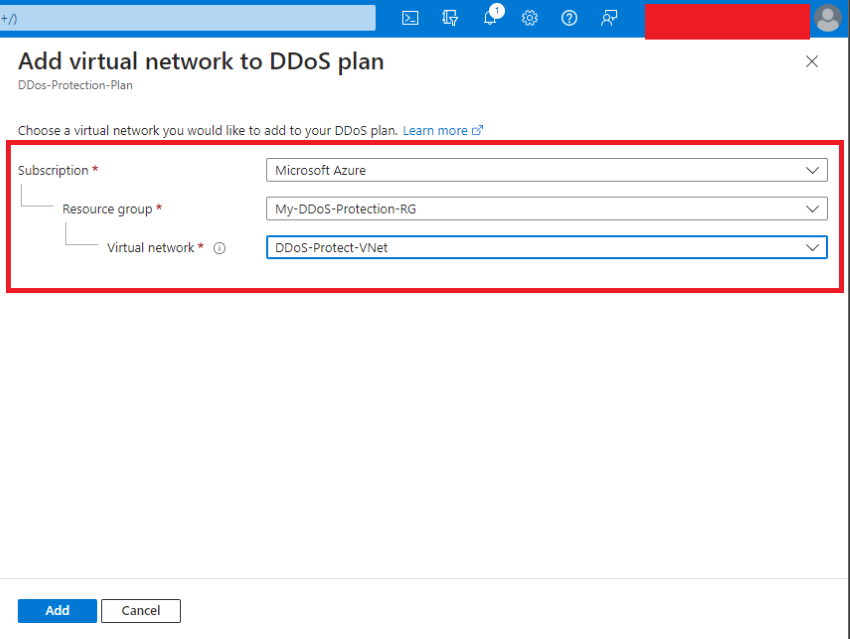The width and height of the screenshot is (850, 639).
Task: Open portal settings with the gear icon
Action: [529, 17]
